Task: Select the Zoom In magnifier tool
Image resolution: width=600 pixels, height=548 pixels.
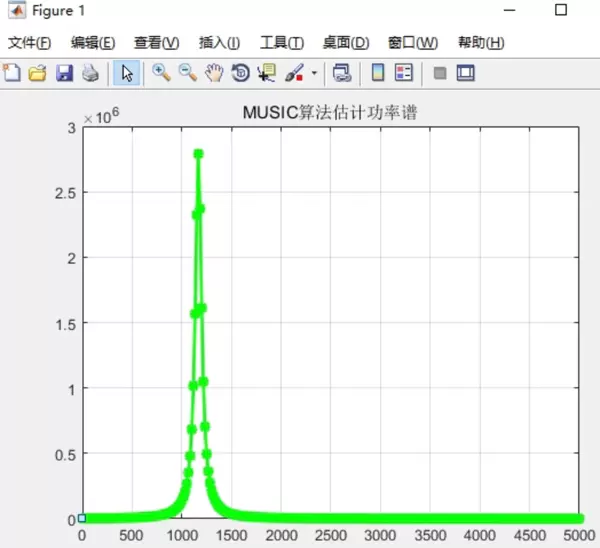Action: coord(160,73)
